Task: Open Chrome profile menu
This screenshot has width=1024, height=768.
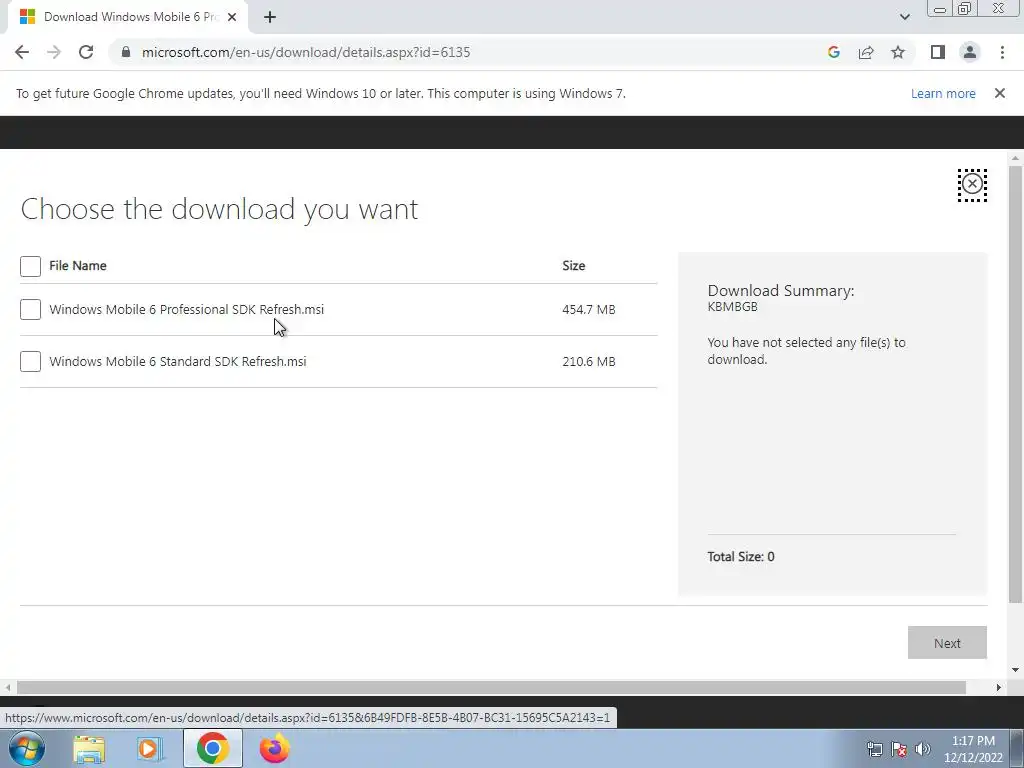Action: coord(970,52)
